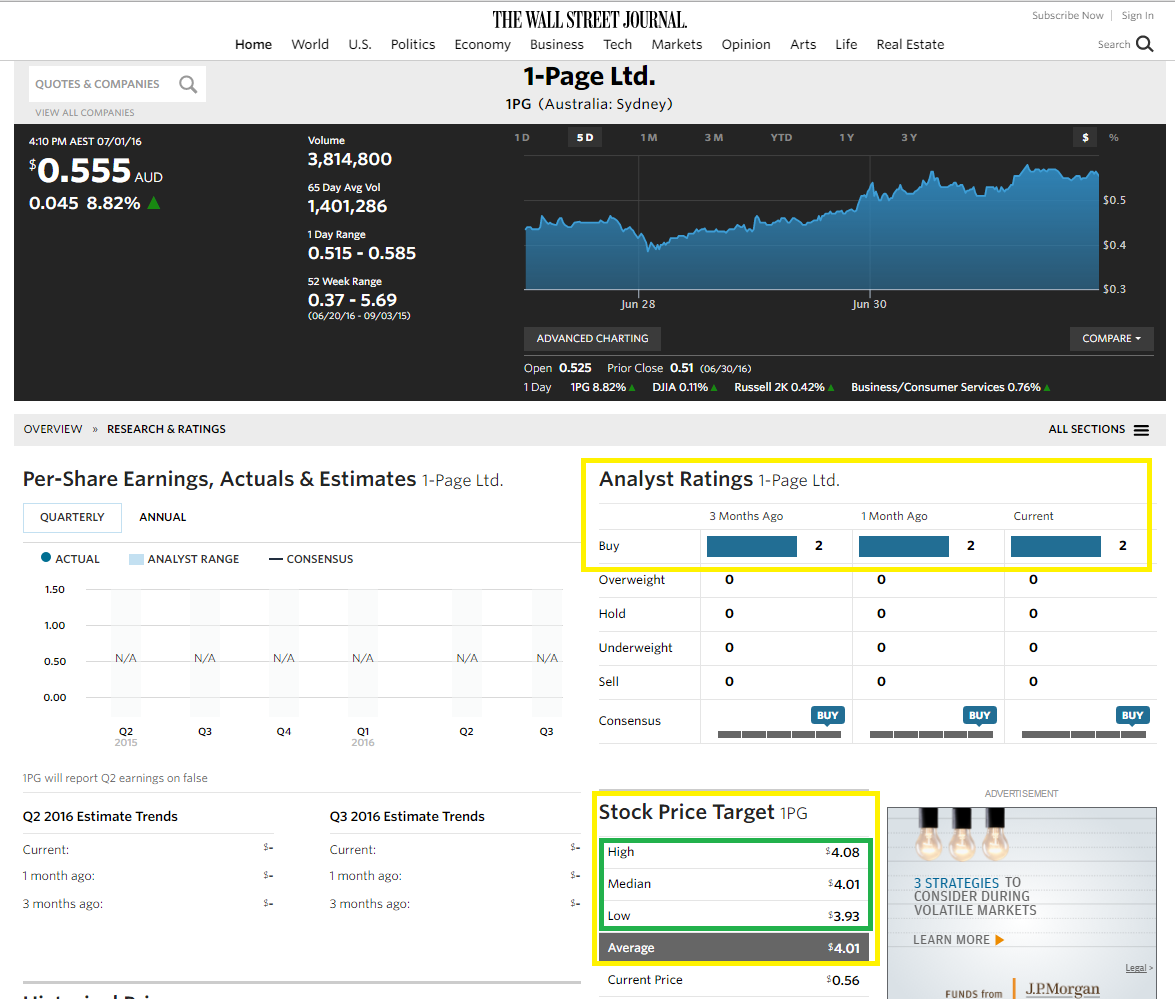Image resolution: width=1175 pixels, height=999 pixels.
Task: Select the 5D chart range
Action: tap(585, 137)
